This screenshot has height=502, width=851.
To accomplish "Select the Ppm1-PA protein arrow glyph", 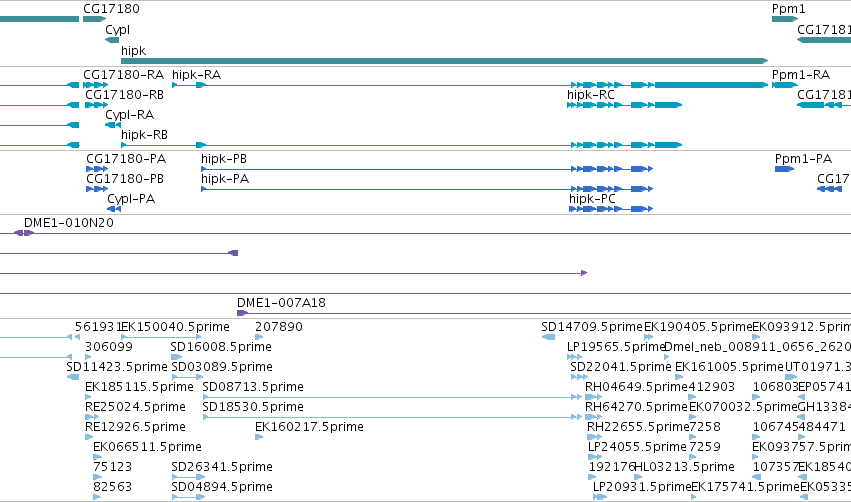I will (784, 169).
